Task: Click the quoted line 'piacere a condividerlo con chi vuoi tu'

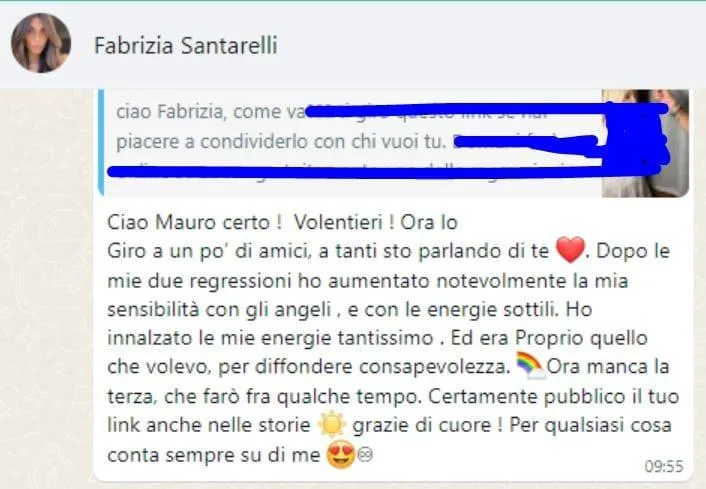Action: (x=281, y=142)
